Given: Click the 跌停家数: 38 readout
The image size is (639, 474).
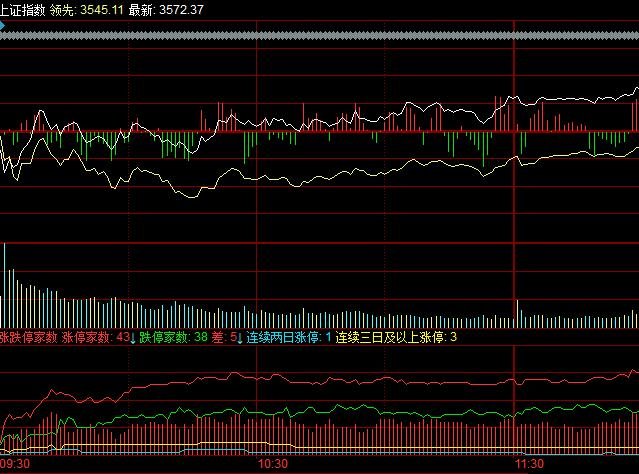Looking at the screenshot, I should pos(174,337).
